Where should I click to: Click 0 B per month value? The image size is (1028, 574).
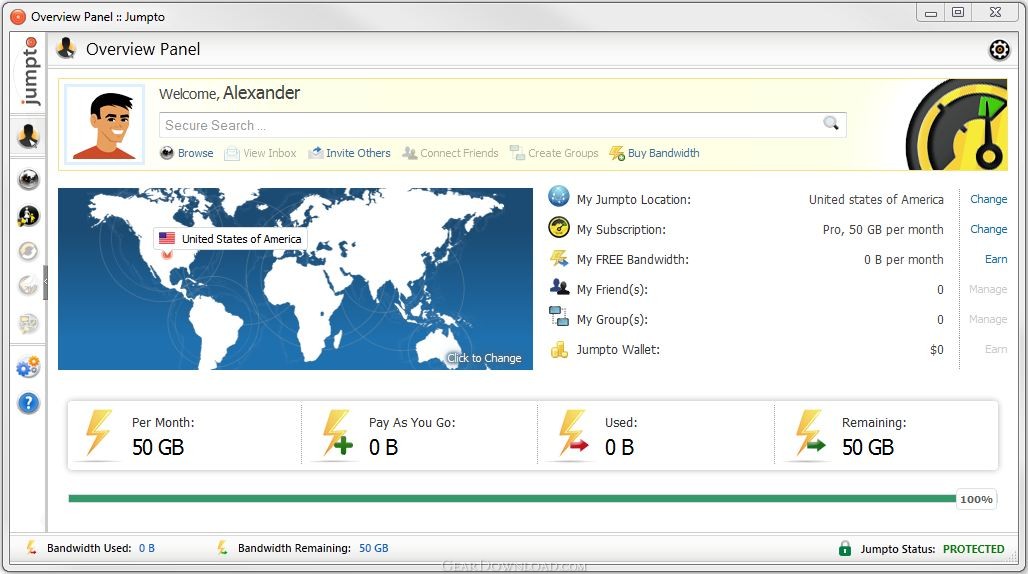click(903, 260)
